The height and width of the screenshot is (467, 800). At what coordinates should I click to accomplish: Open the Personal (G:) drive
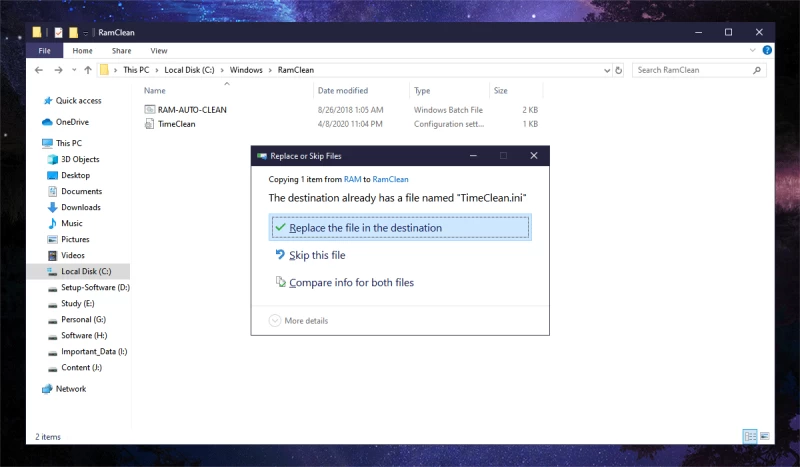[x=83, y=319]
